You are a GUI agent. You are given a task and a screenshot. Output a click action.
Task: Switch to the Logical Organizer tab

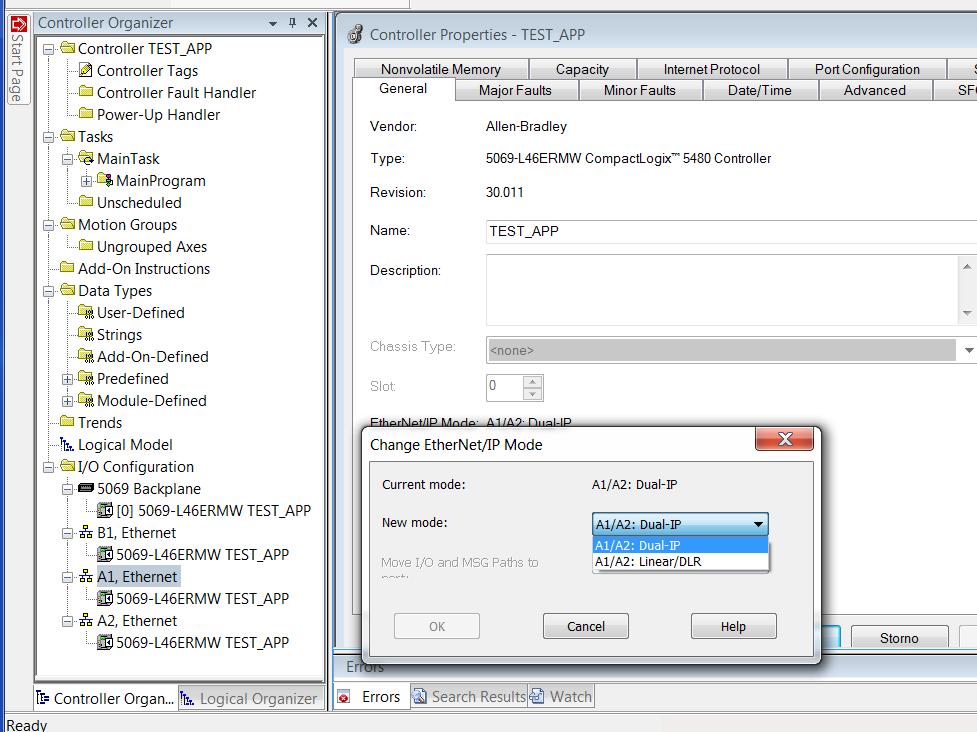click(x=251, y=698)
